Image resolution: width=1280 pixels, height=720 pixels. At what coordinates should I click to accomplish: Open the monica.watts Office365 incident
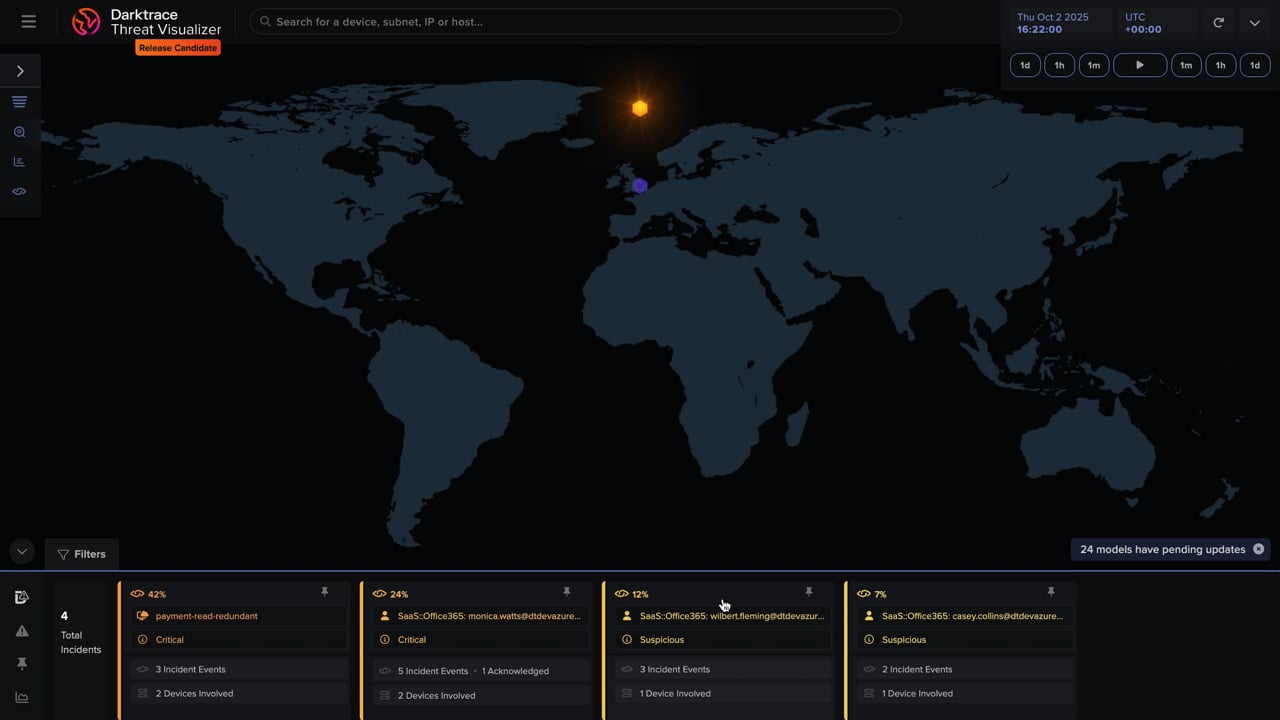click(x=489, y=616)
